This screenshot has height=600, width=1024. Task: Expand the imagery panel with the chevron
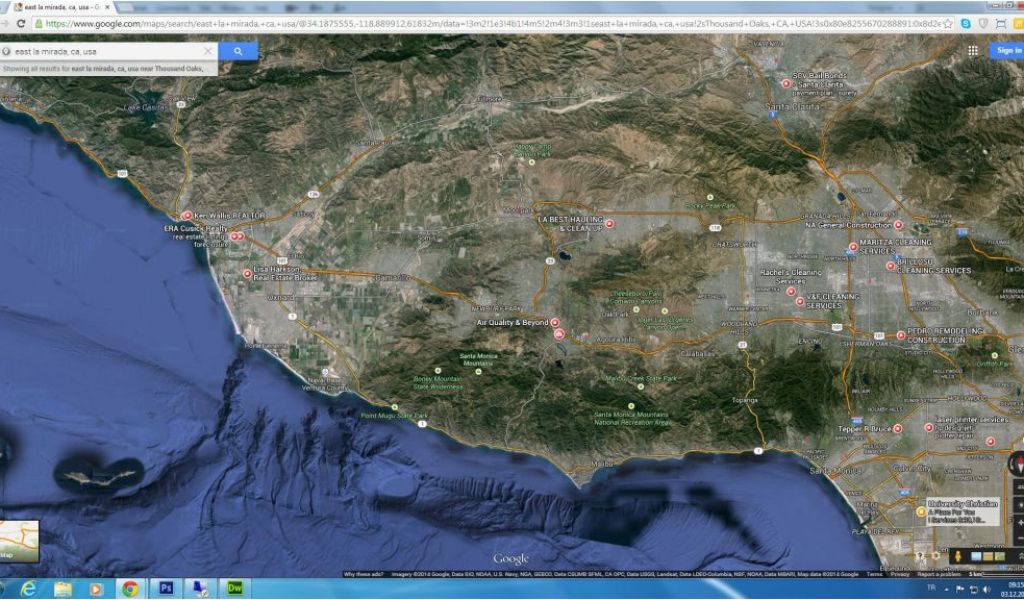1020,556
